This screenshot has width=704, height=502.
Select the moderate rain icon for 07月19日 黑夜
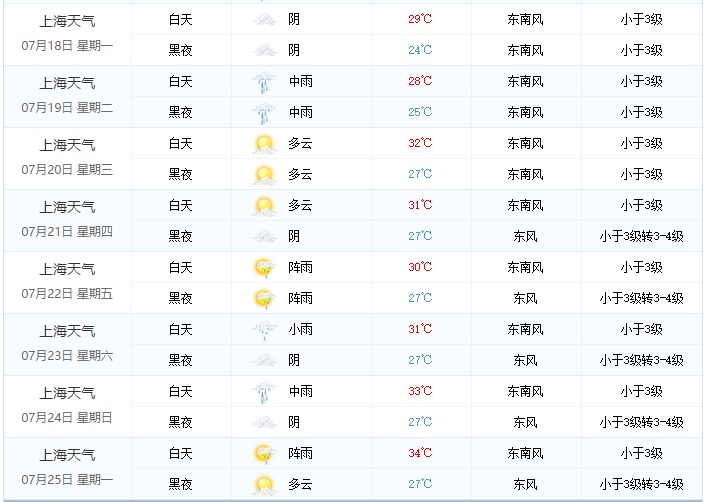tap(264, 113)
